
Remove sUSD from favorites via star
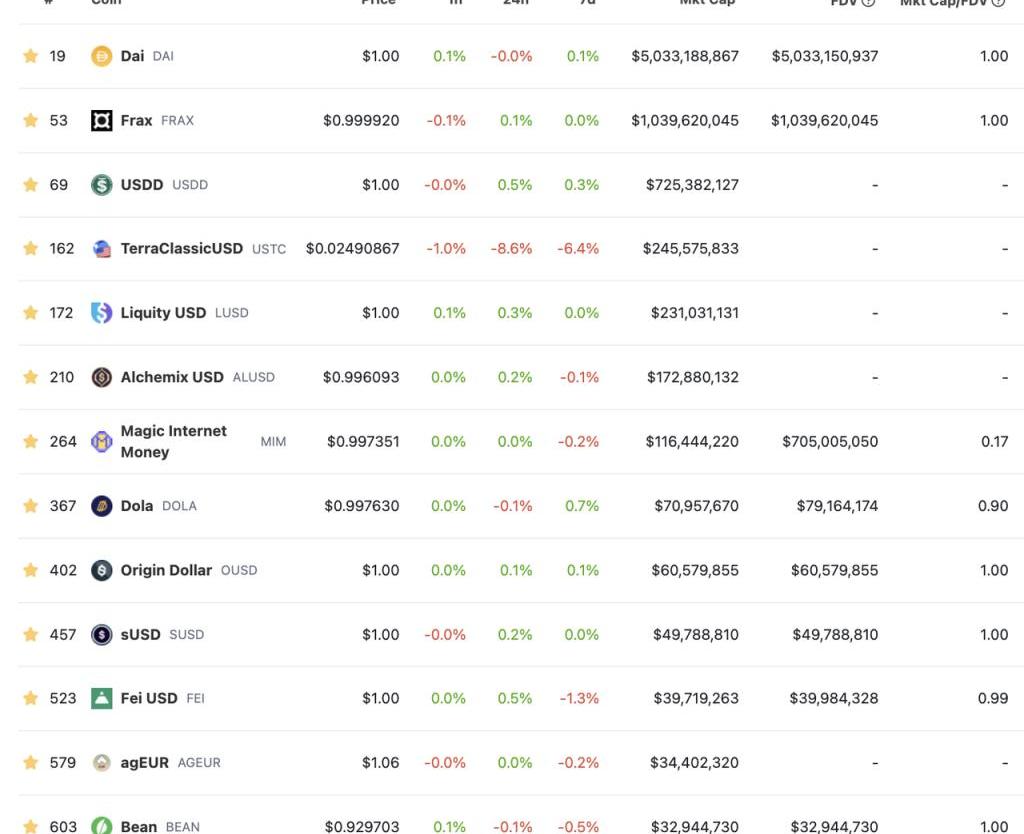pos(30,634)
